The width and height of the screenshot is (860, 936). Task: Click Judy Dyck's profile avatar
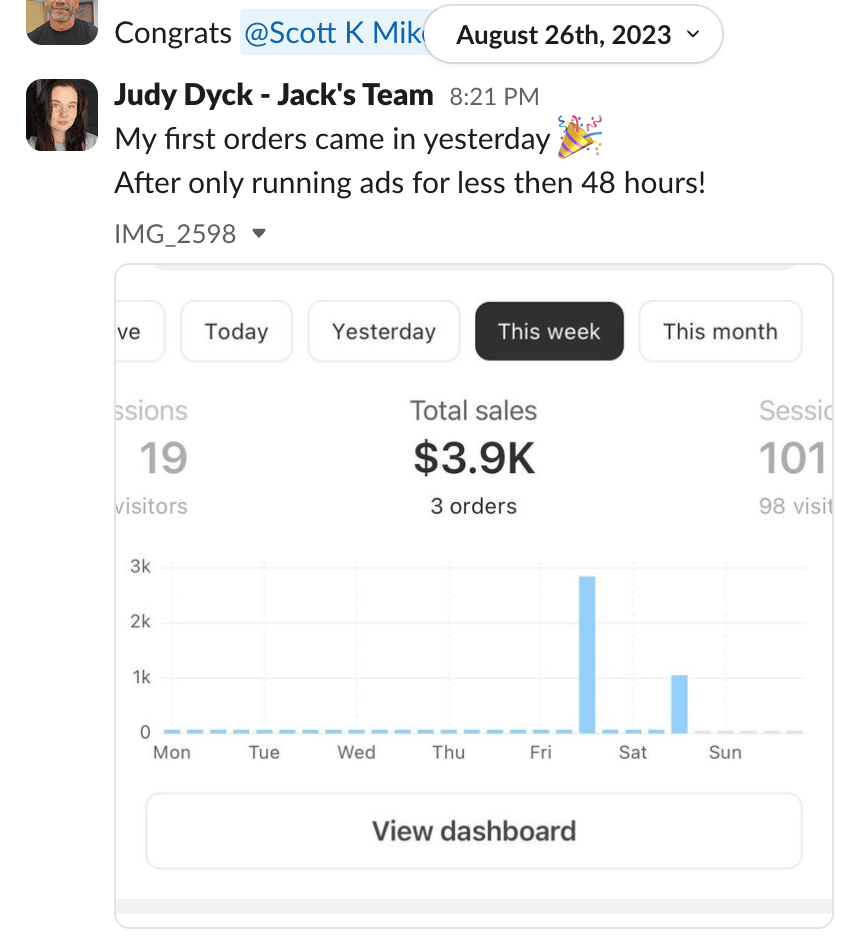tap(62, 115)
